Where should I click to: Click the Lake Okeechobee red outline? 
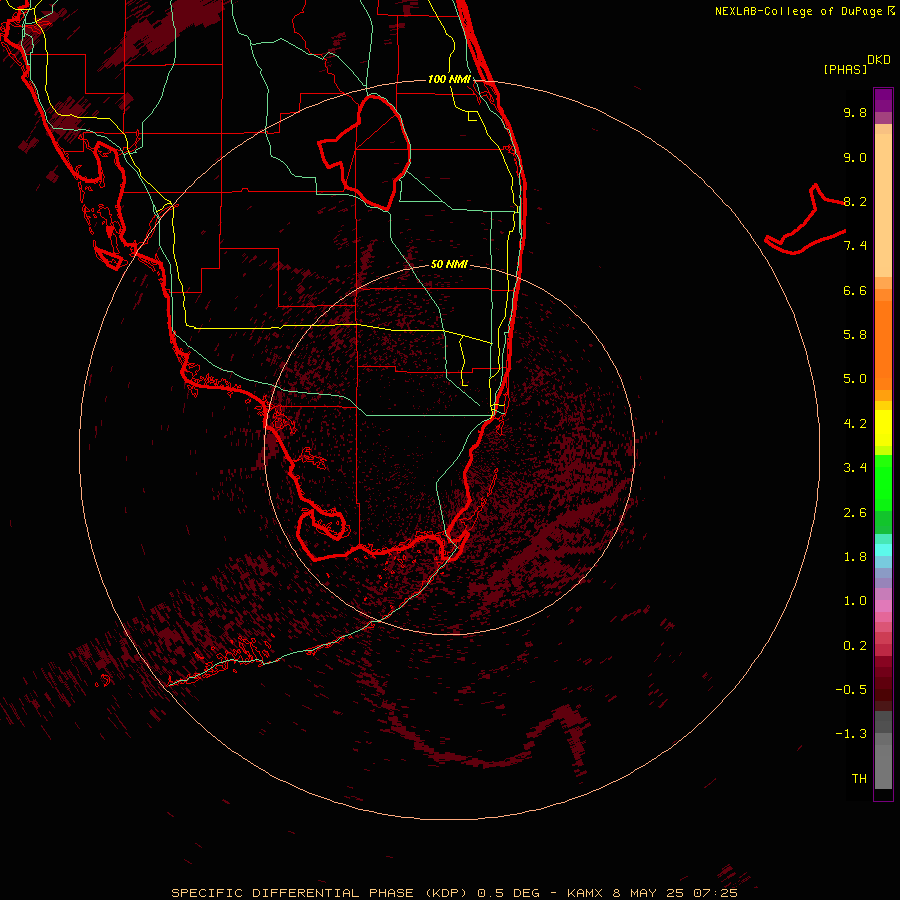pyautogui.click(x=365, y=152)
